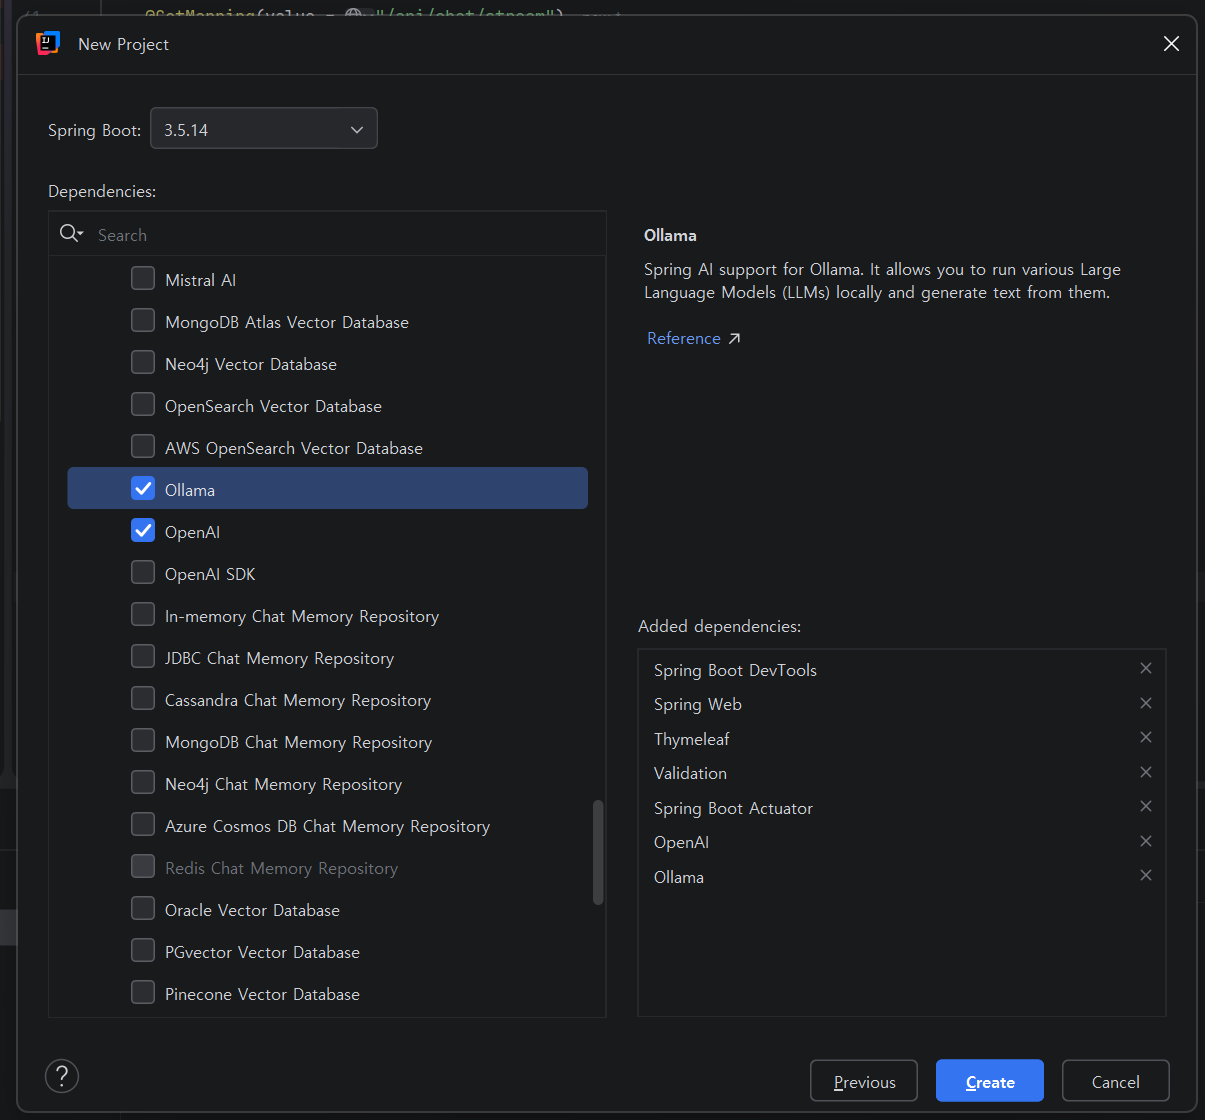Check MongoDB Chat Memory Repository

[x=143, y=740]
